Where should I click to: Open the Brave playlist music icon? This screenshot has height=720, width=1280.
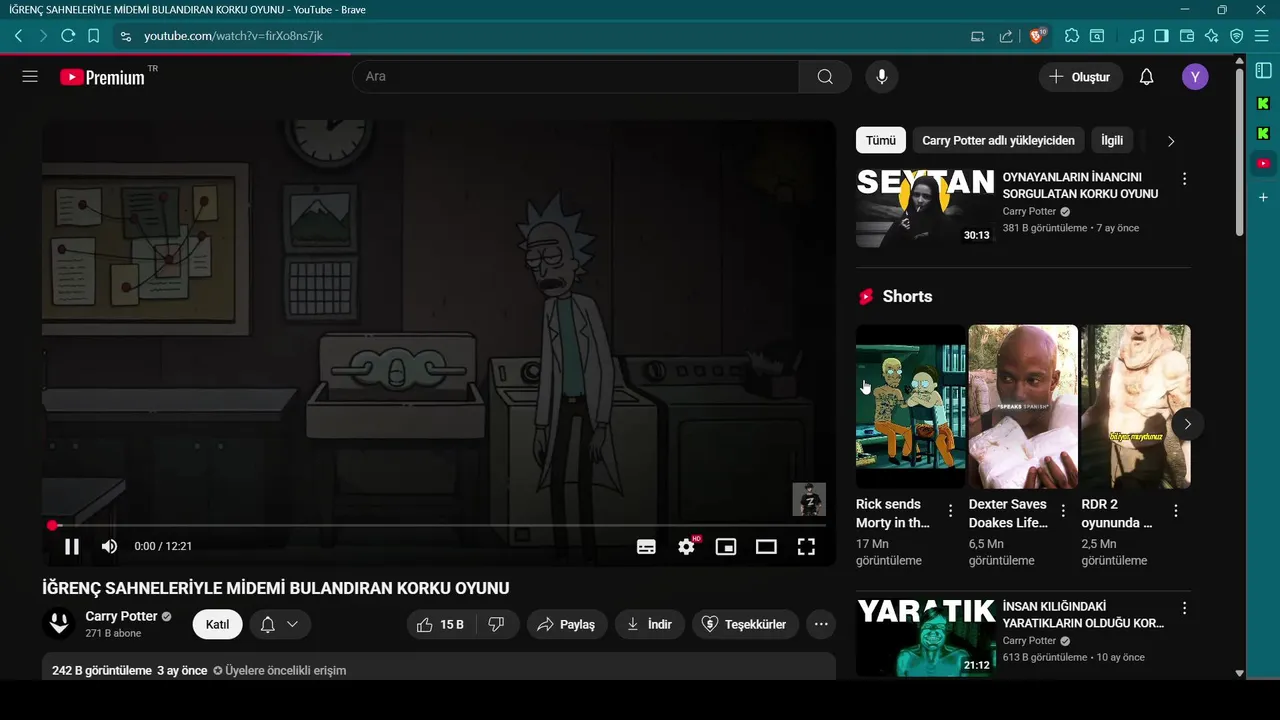tap(1136, 36)
